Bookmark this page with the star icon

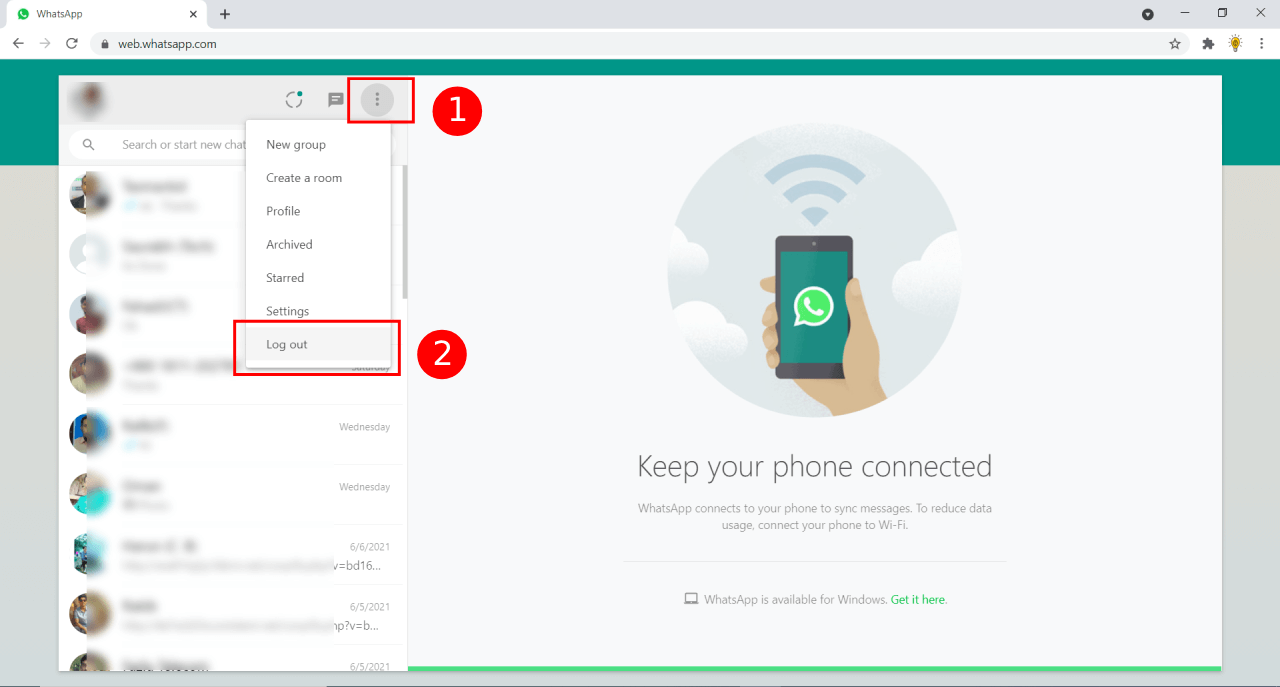1175,44
